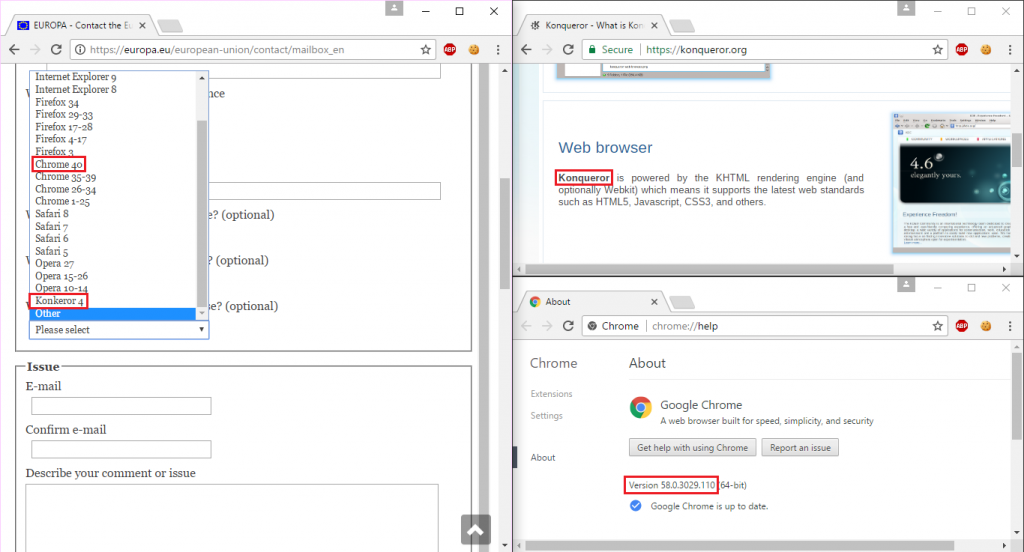Expand the "Please select" combo box
This screenshot has width=1024, height=552.
click(x=118, y=329)
